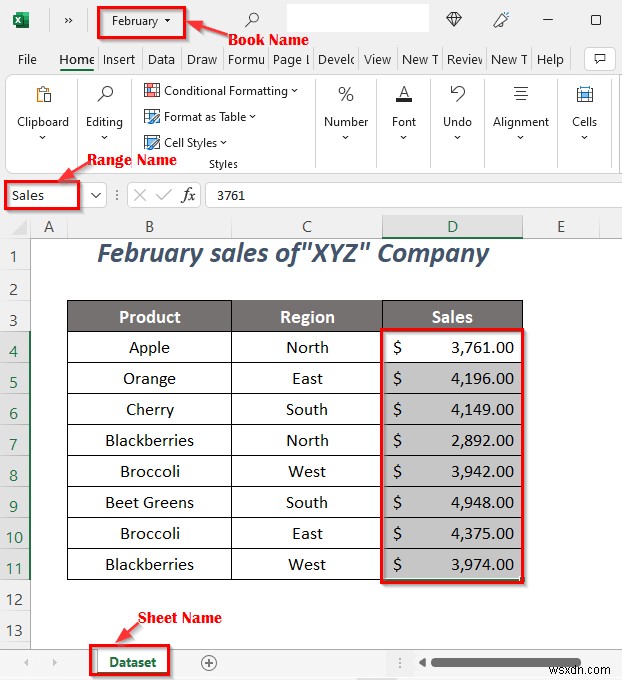The width and height of the screenshot is (622, 680).
Task: Open the Format as Table menu
Action: point(200,117)
